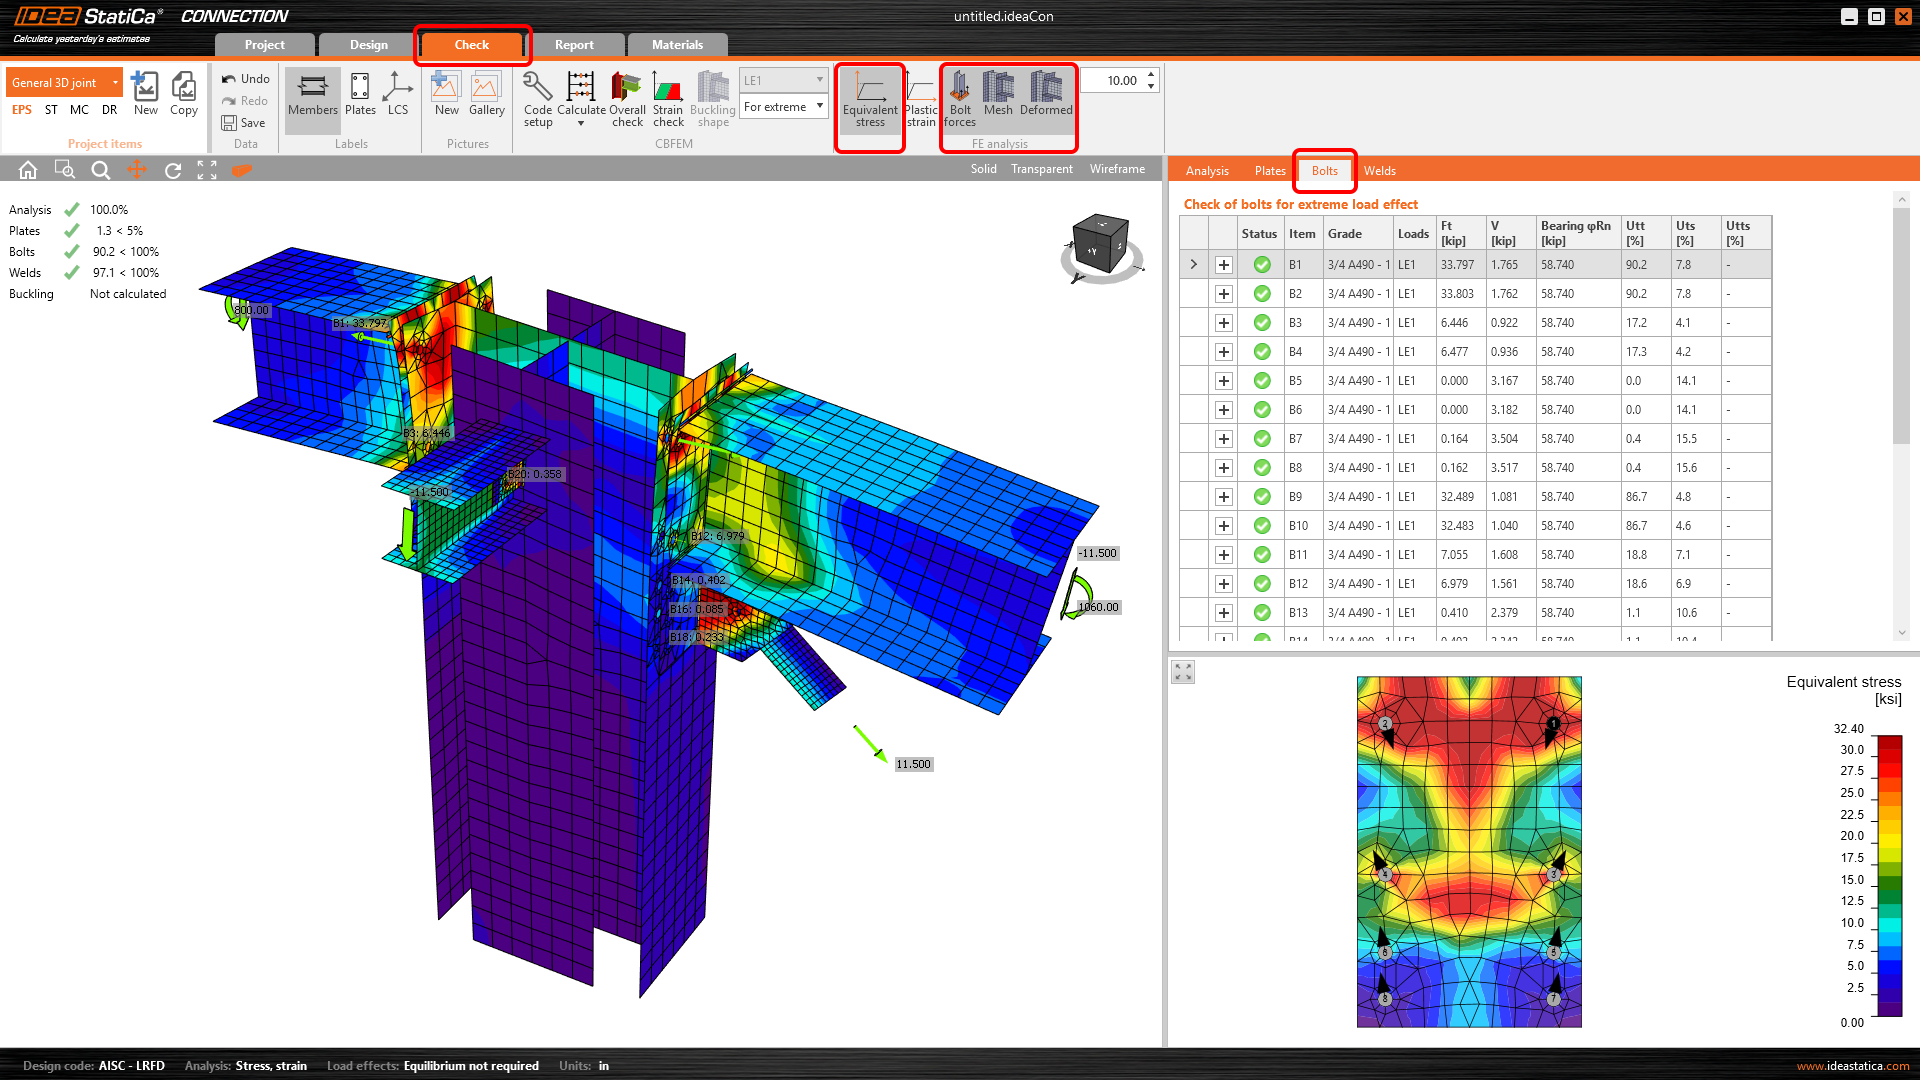The image size is (1920, 1080).
Task: Open the Report ribbon tab
Action: [x=574, y=45]
